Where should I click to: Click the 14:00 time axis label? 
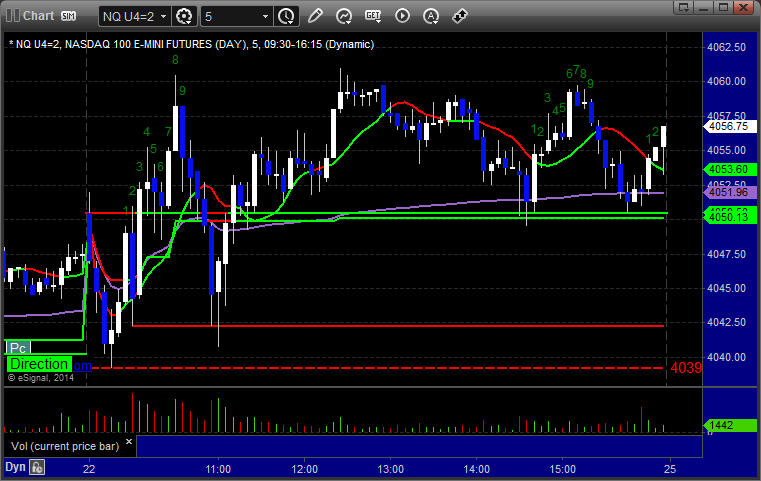477,469
